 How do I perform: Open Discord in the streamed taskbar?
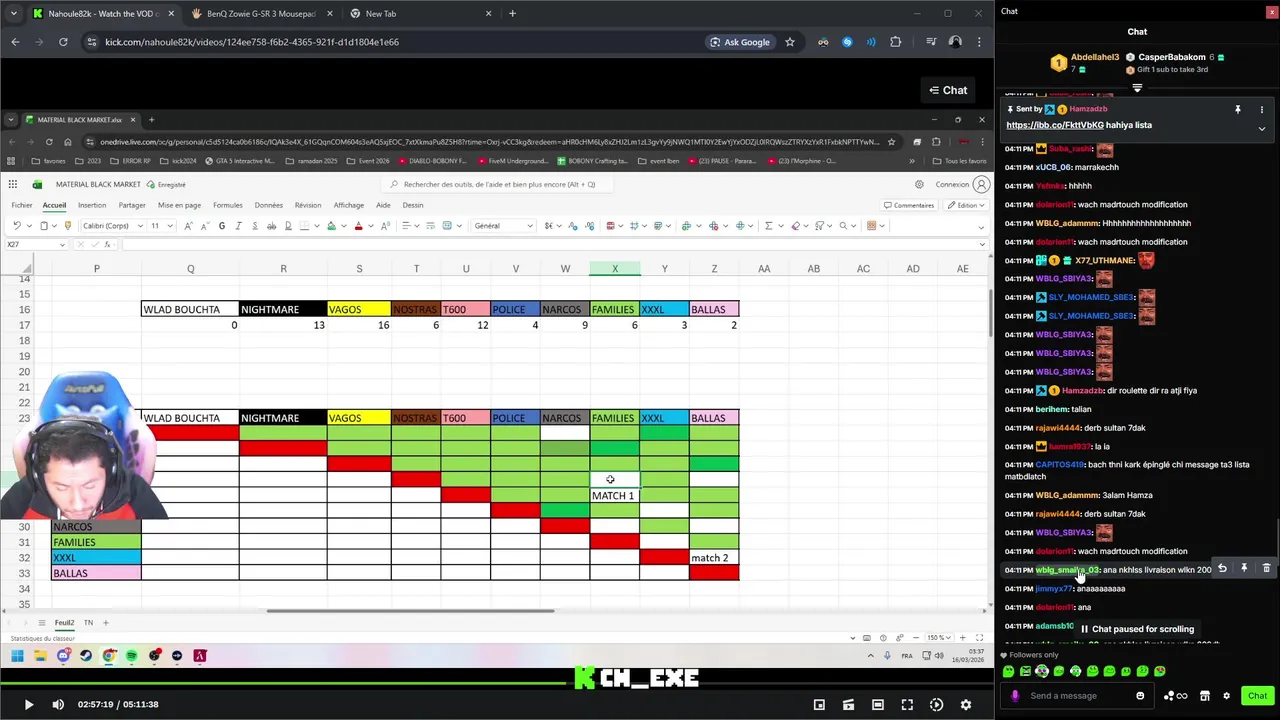pyautogui.click(x=63, y=656)
